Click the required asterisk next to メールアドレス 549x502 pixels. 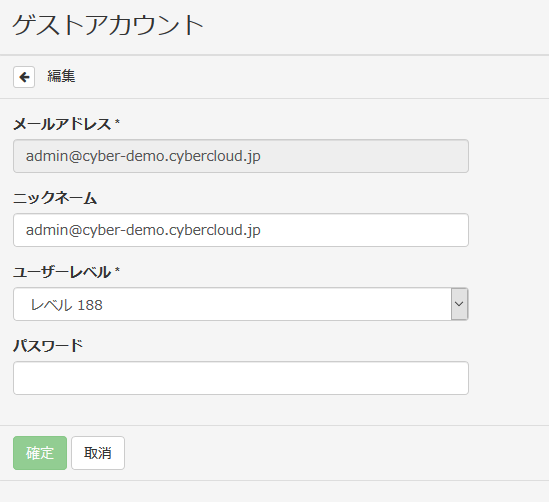coord(117,123)
